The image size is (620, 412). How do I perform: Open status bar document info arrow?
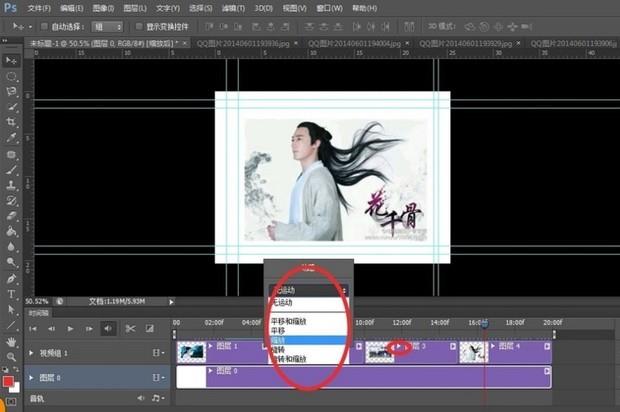tap(171, 302)
